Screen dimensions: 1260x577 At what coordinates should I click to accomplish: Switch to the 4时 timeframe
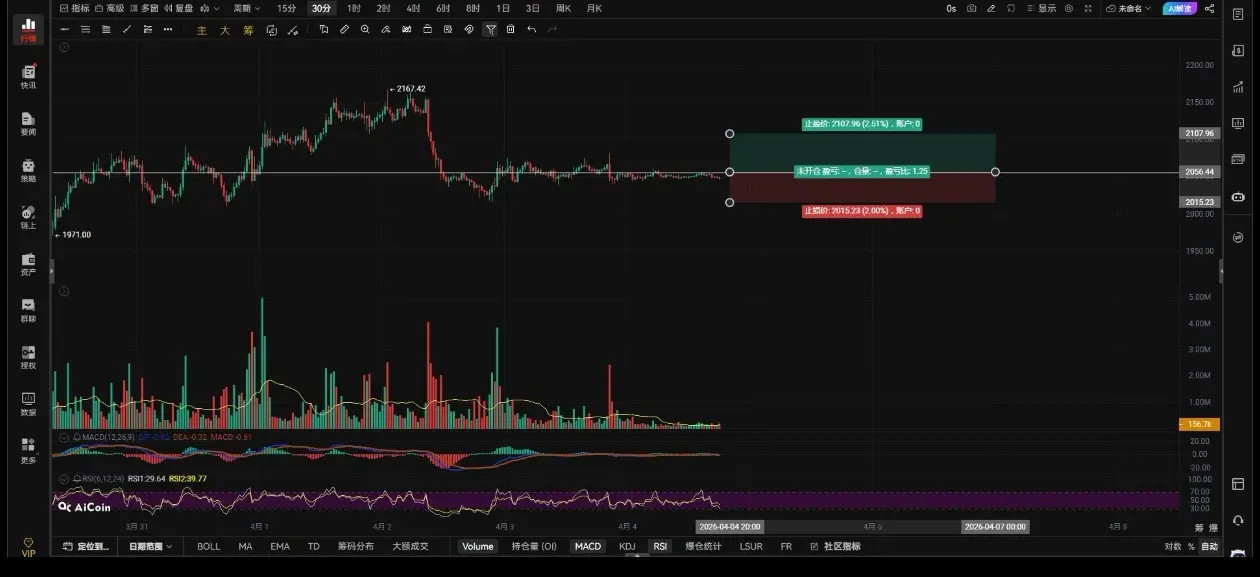413,8
